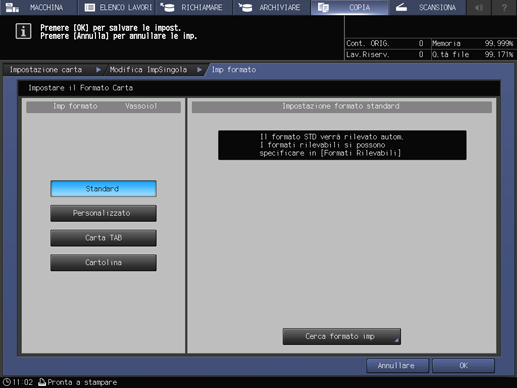Screen dimensions: 517x388
Task: Click the Imp formato breadcrumb
Action: point(234,70)
